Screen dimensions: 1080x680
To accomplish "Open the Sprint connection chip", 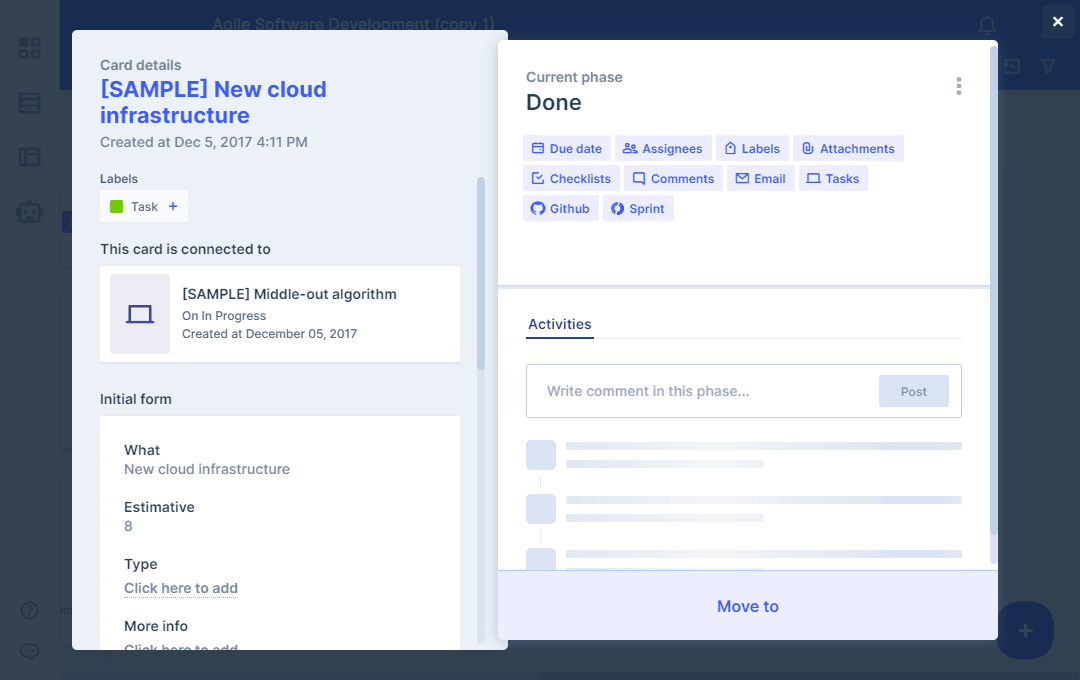I will (637, 209).
